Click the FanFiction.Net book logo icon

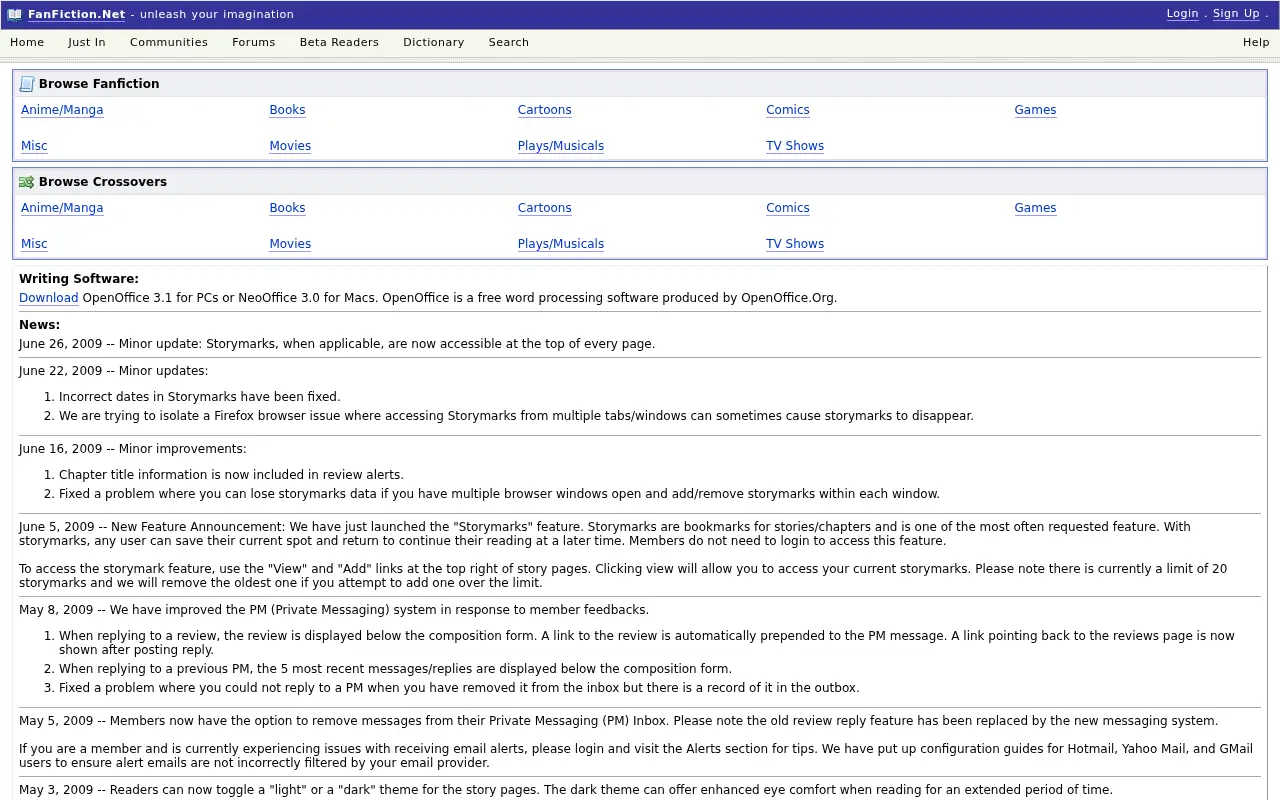[14, 14]
